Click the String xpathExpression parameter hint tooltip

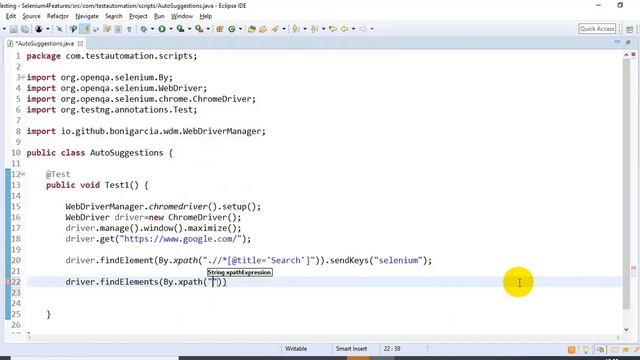point(240,272)
